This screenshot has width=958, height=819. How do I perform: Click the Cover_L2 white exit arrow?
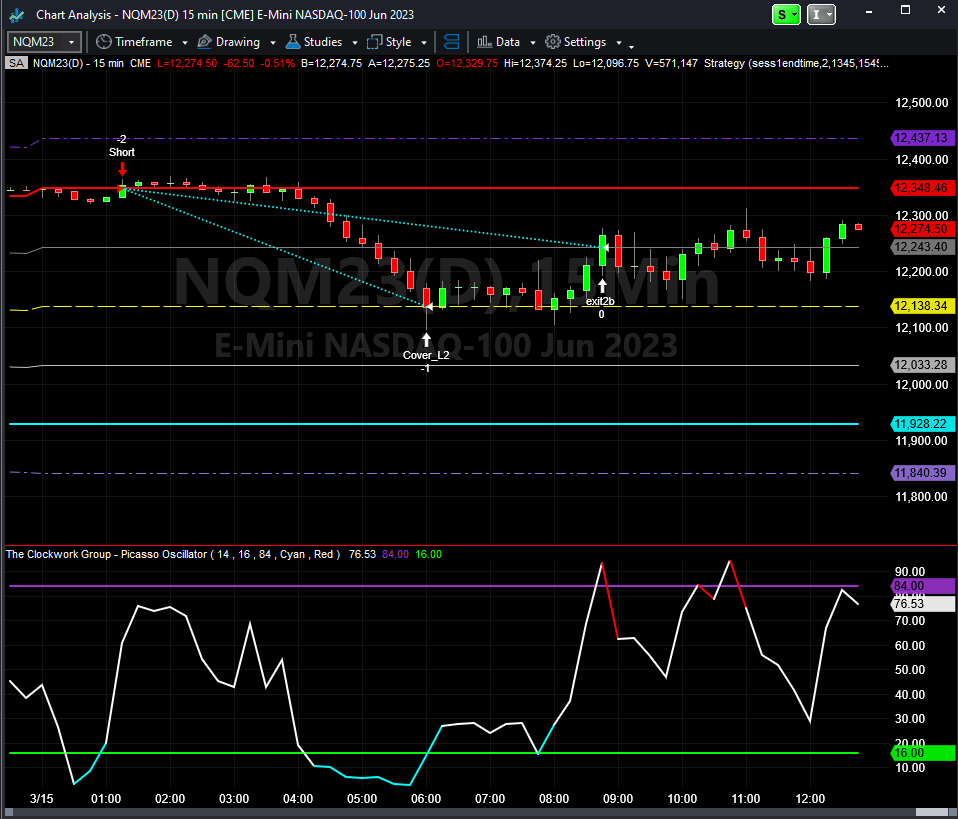point(426,339)
